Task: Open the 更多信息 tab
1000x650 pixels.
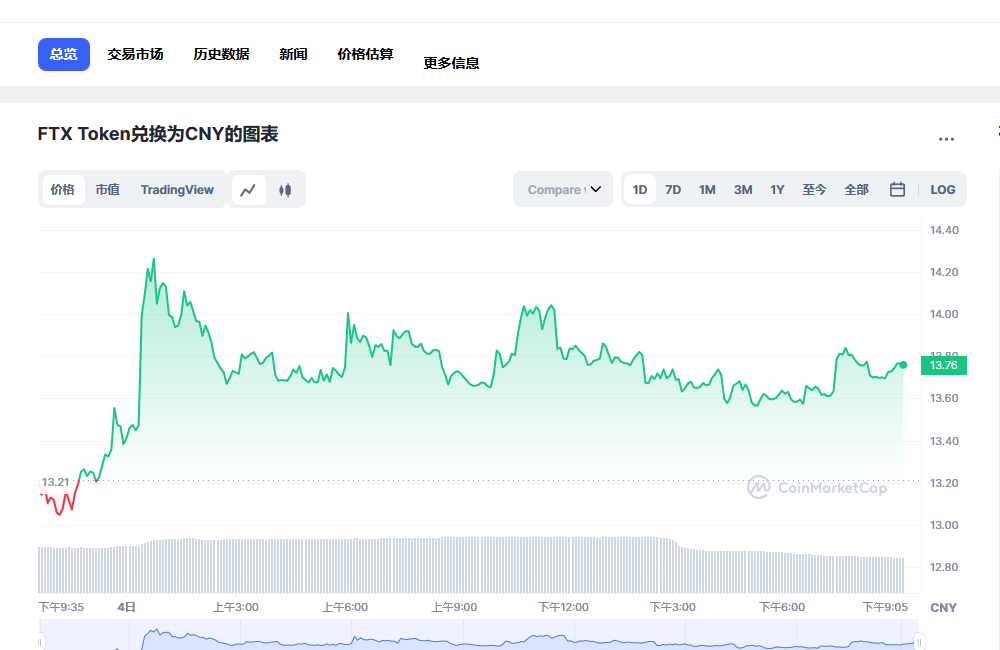Action: point(452,63)
